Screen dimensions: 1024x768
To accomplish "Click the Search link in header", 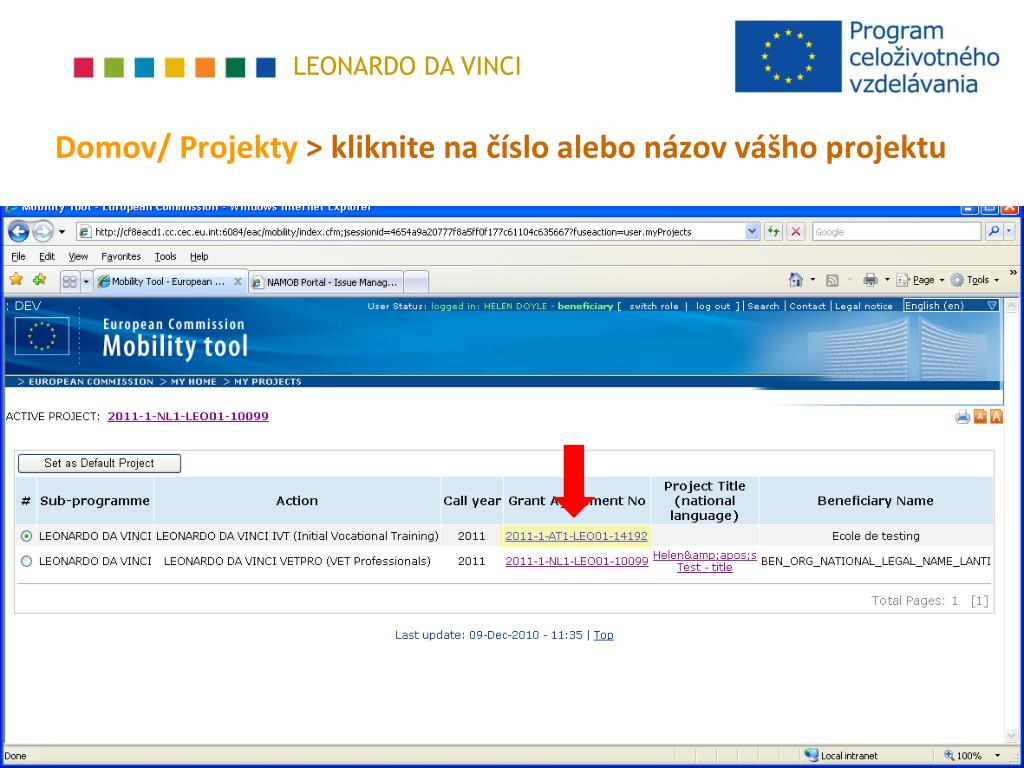I will pos(763,306).
